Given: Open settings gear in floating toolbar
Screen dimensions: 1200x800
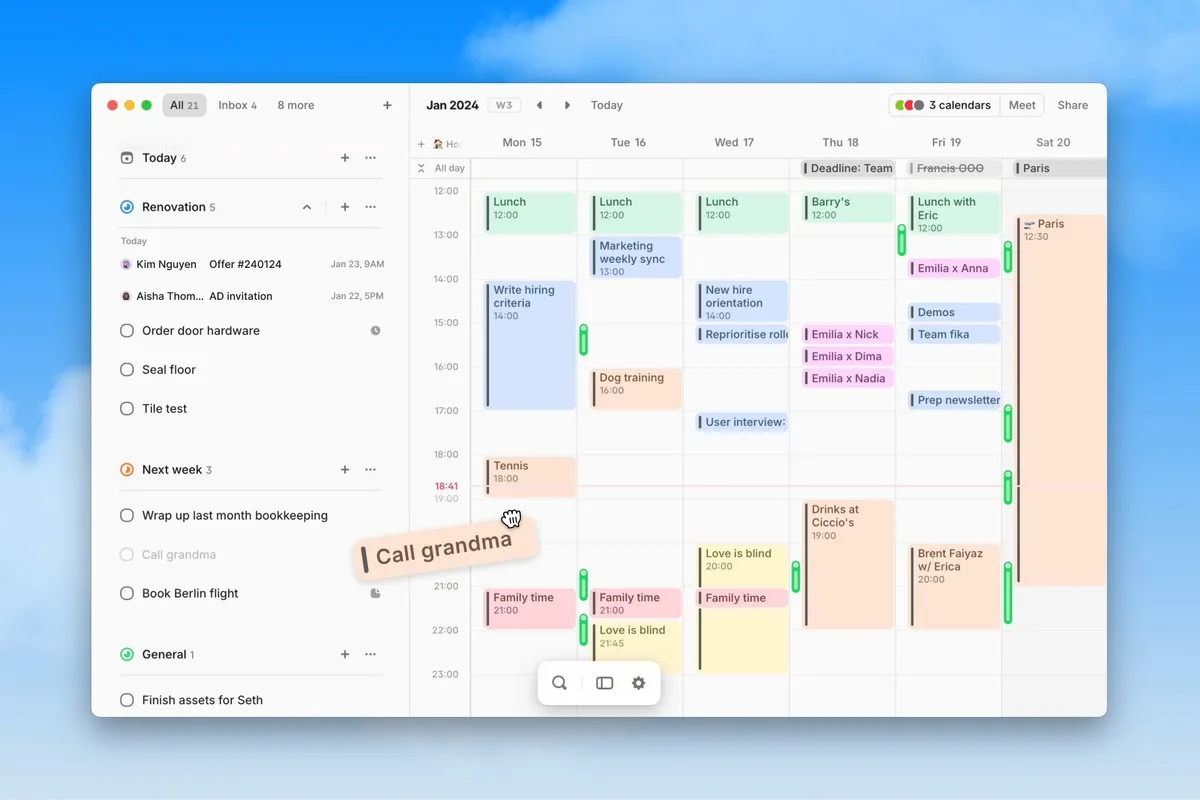Looking at the screenshot, I should [638, 683].
